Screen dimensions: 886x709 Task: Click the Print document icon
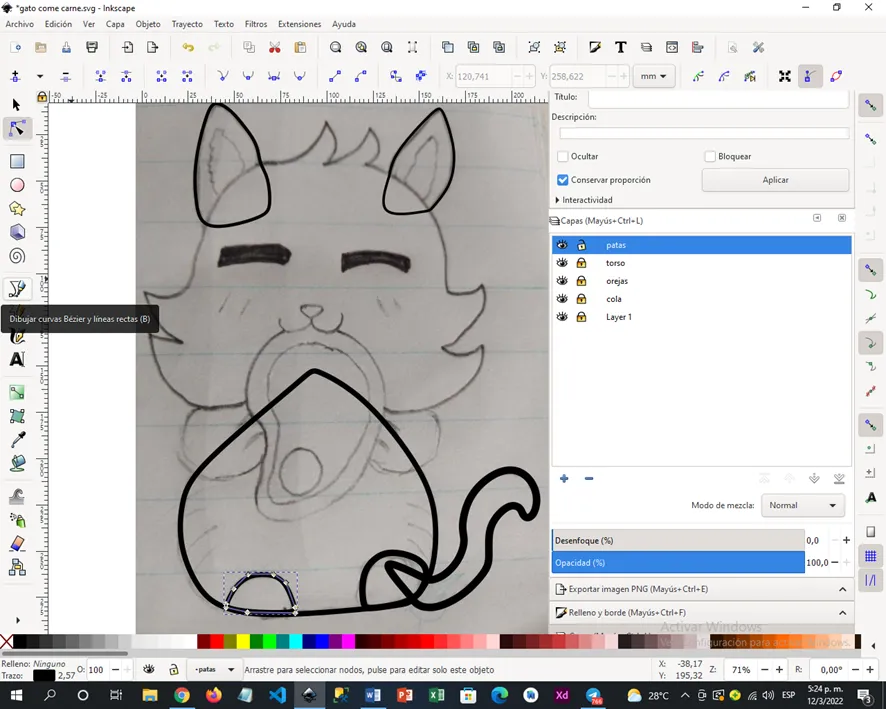(x=92, y=47)
